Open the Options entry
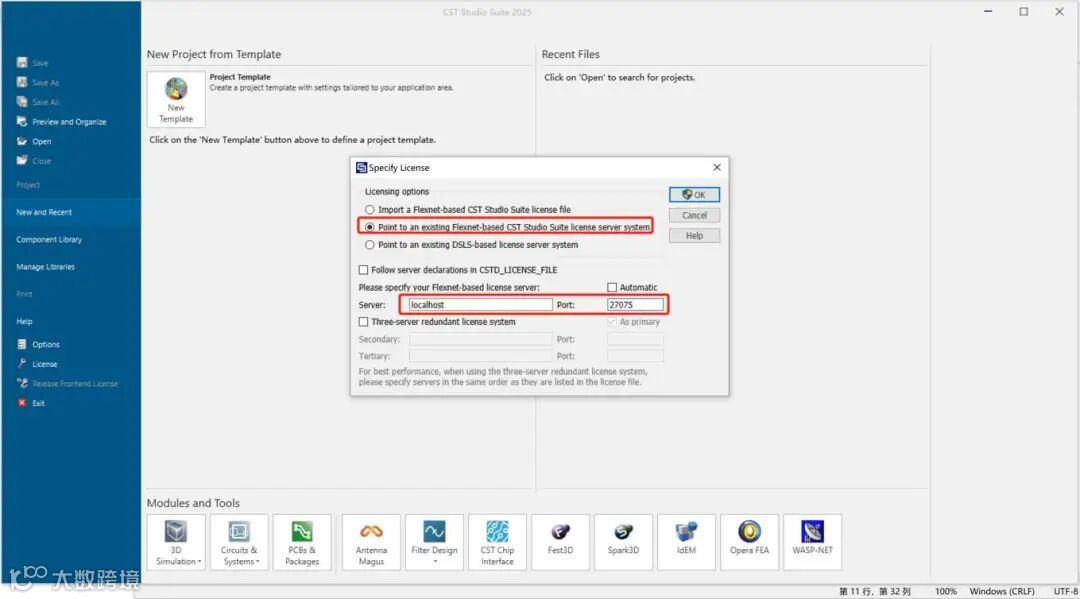 [x=39, y=344]
